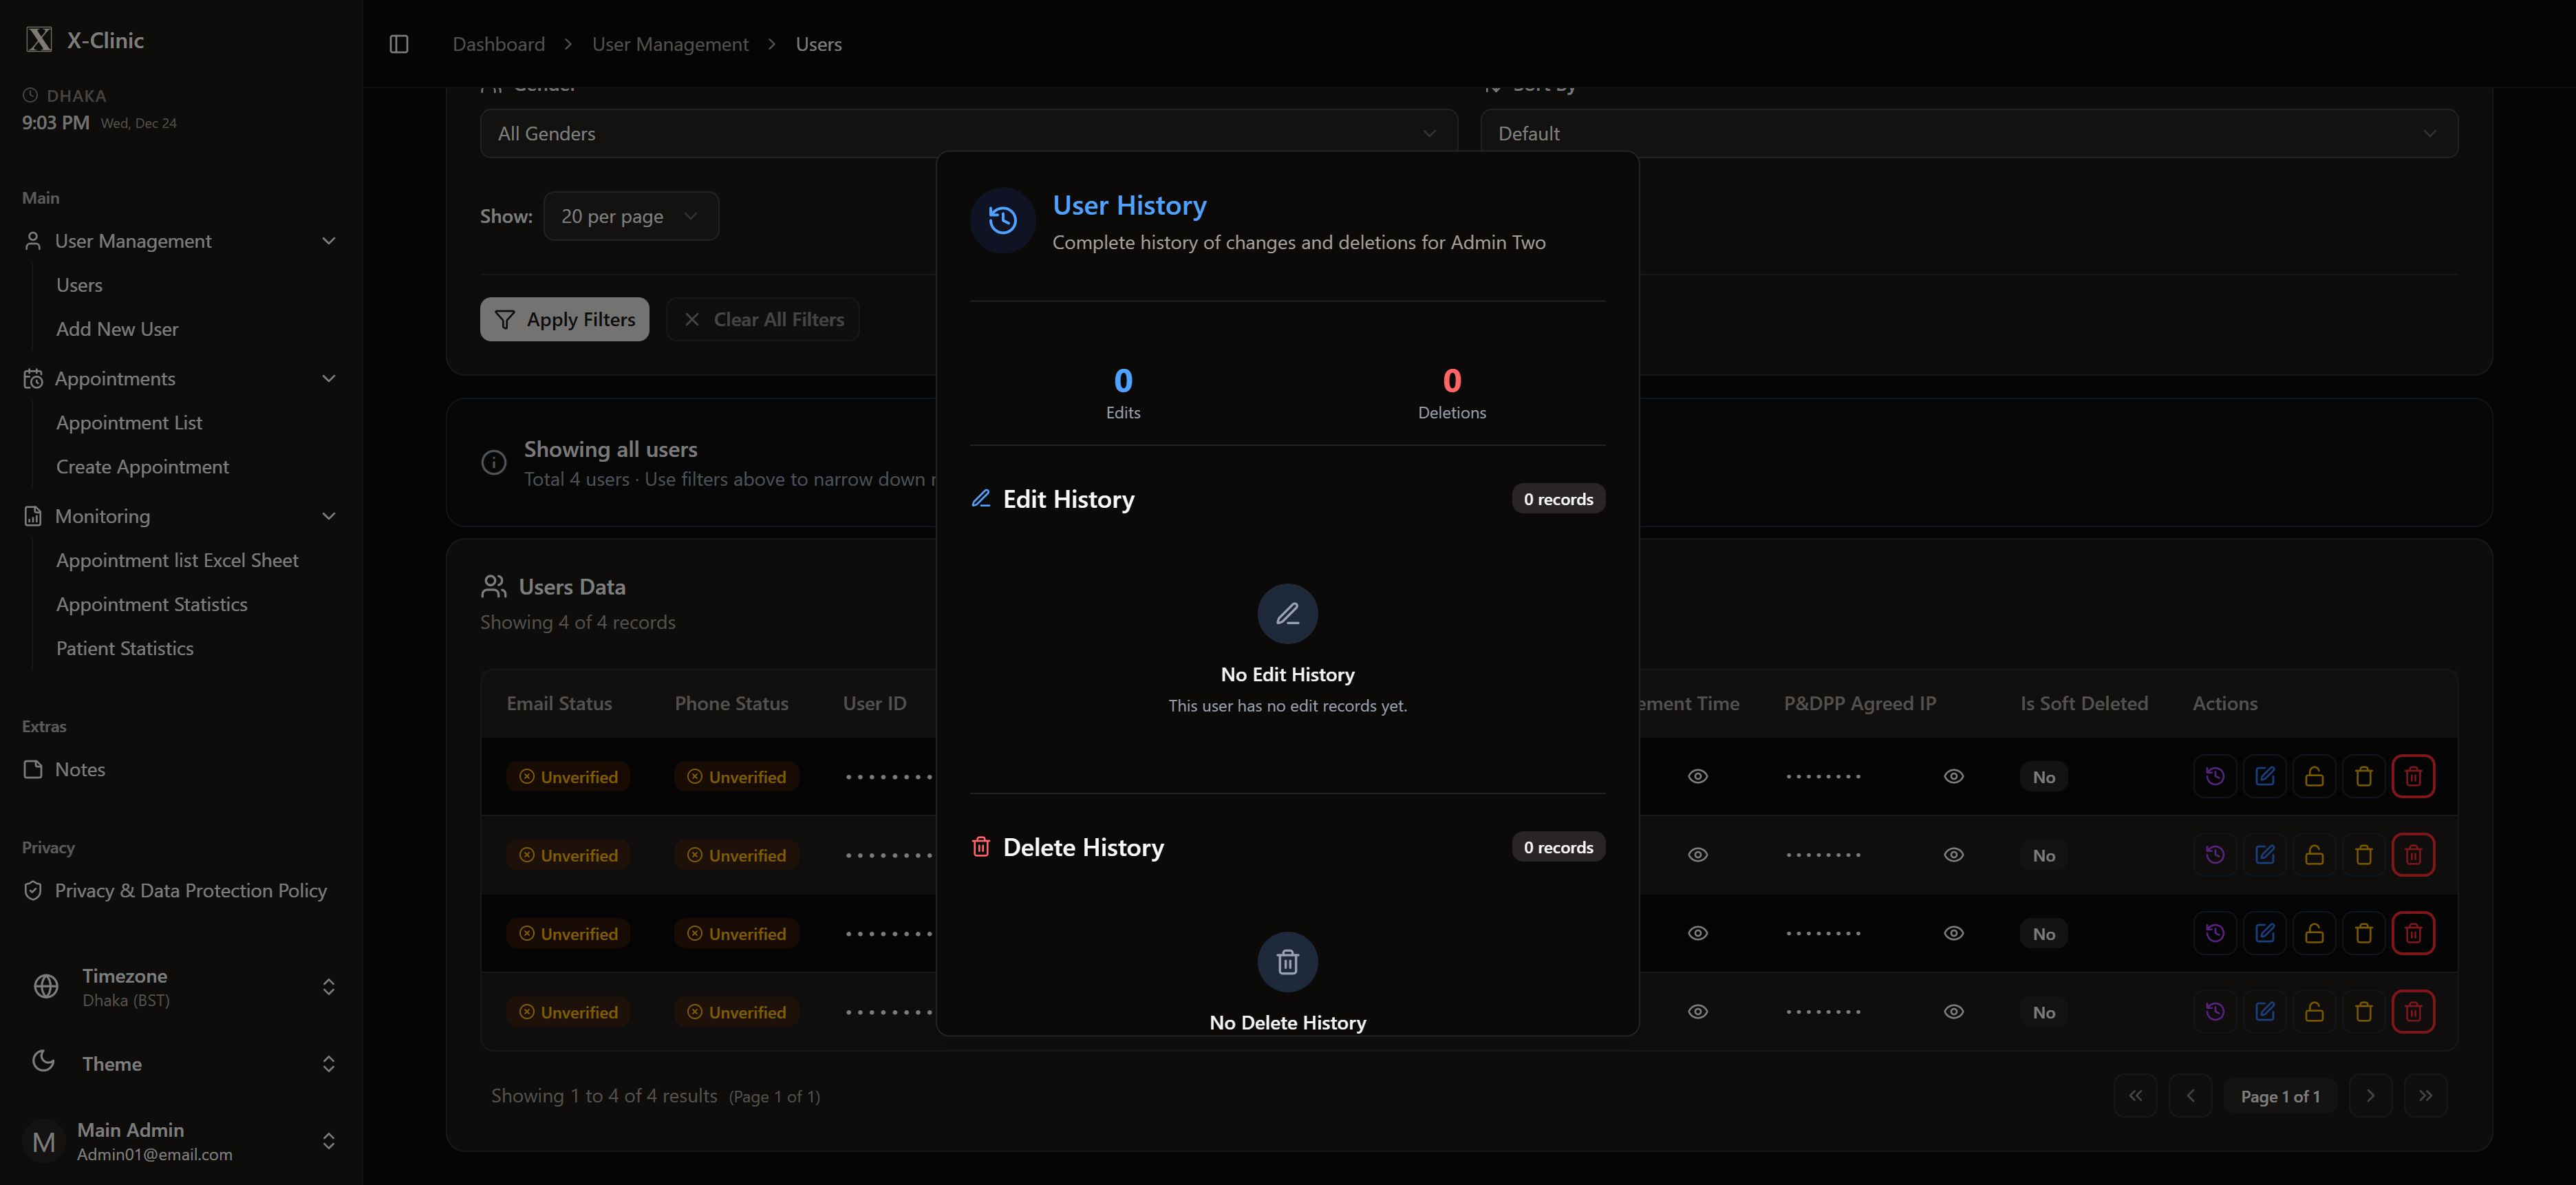Screen dimensions: 2576x1185
Task: Click blue edit icon in second user row
Action: 2264,855
